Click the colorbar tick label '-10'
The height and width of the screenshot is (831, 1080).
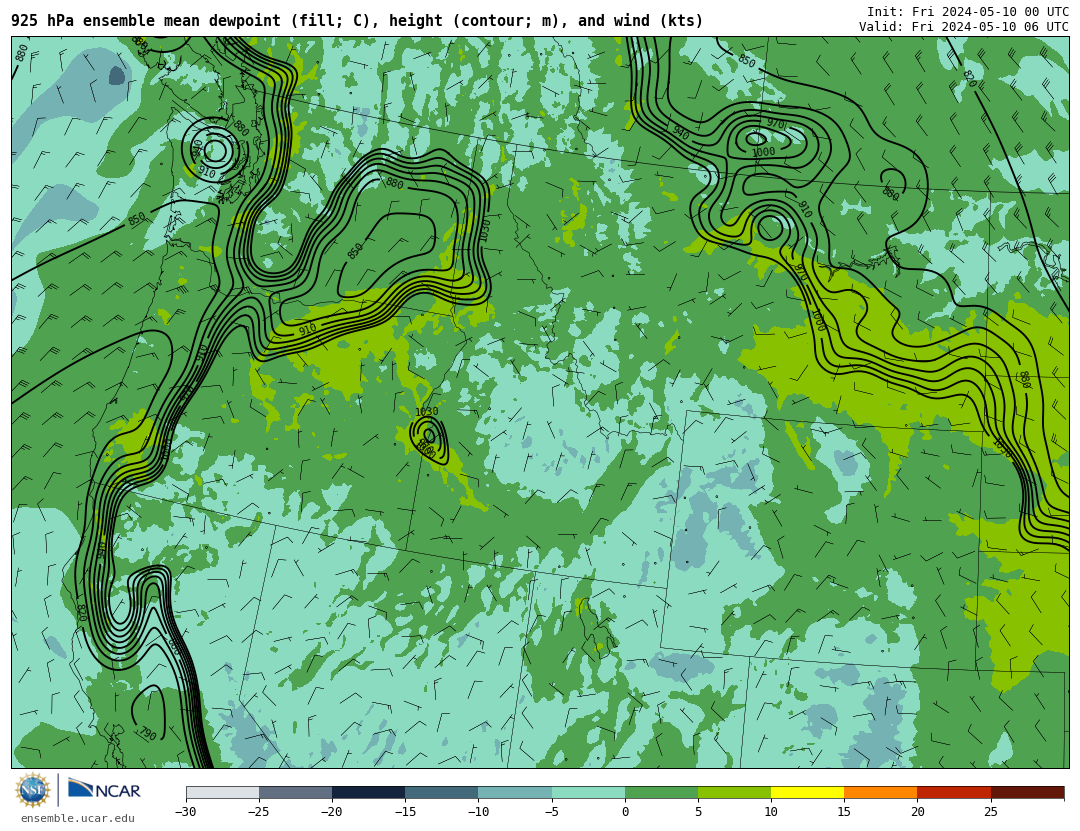[x=478, y=812]
